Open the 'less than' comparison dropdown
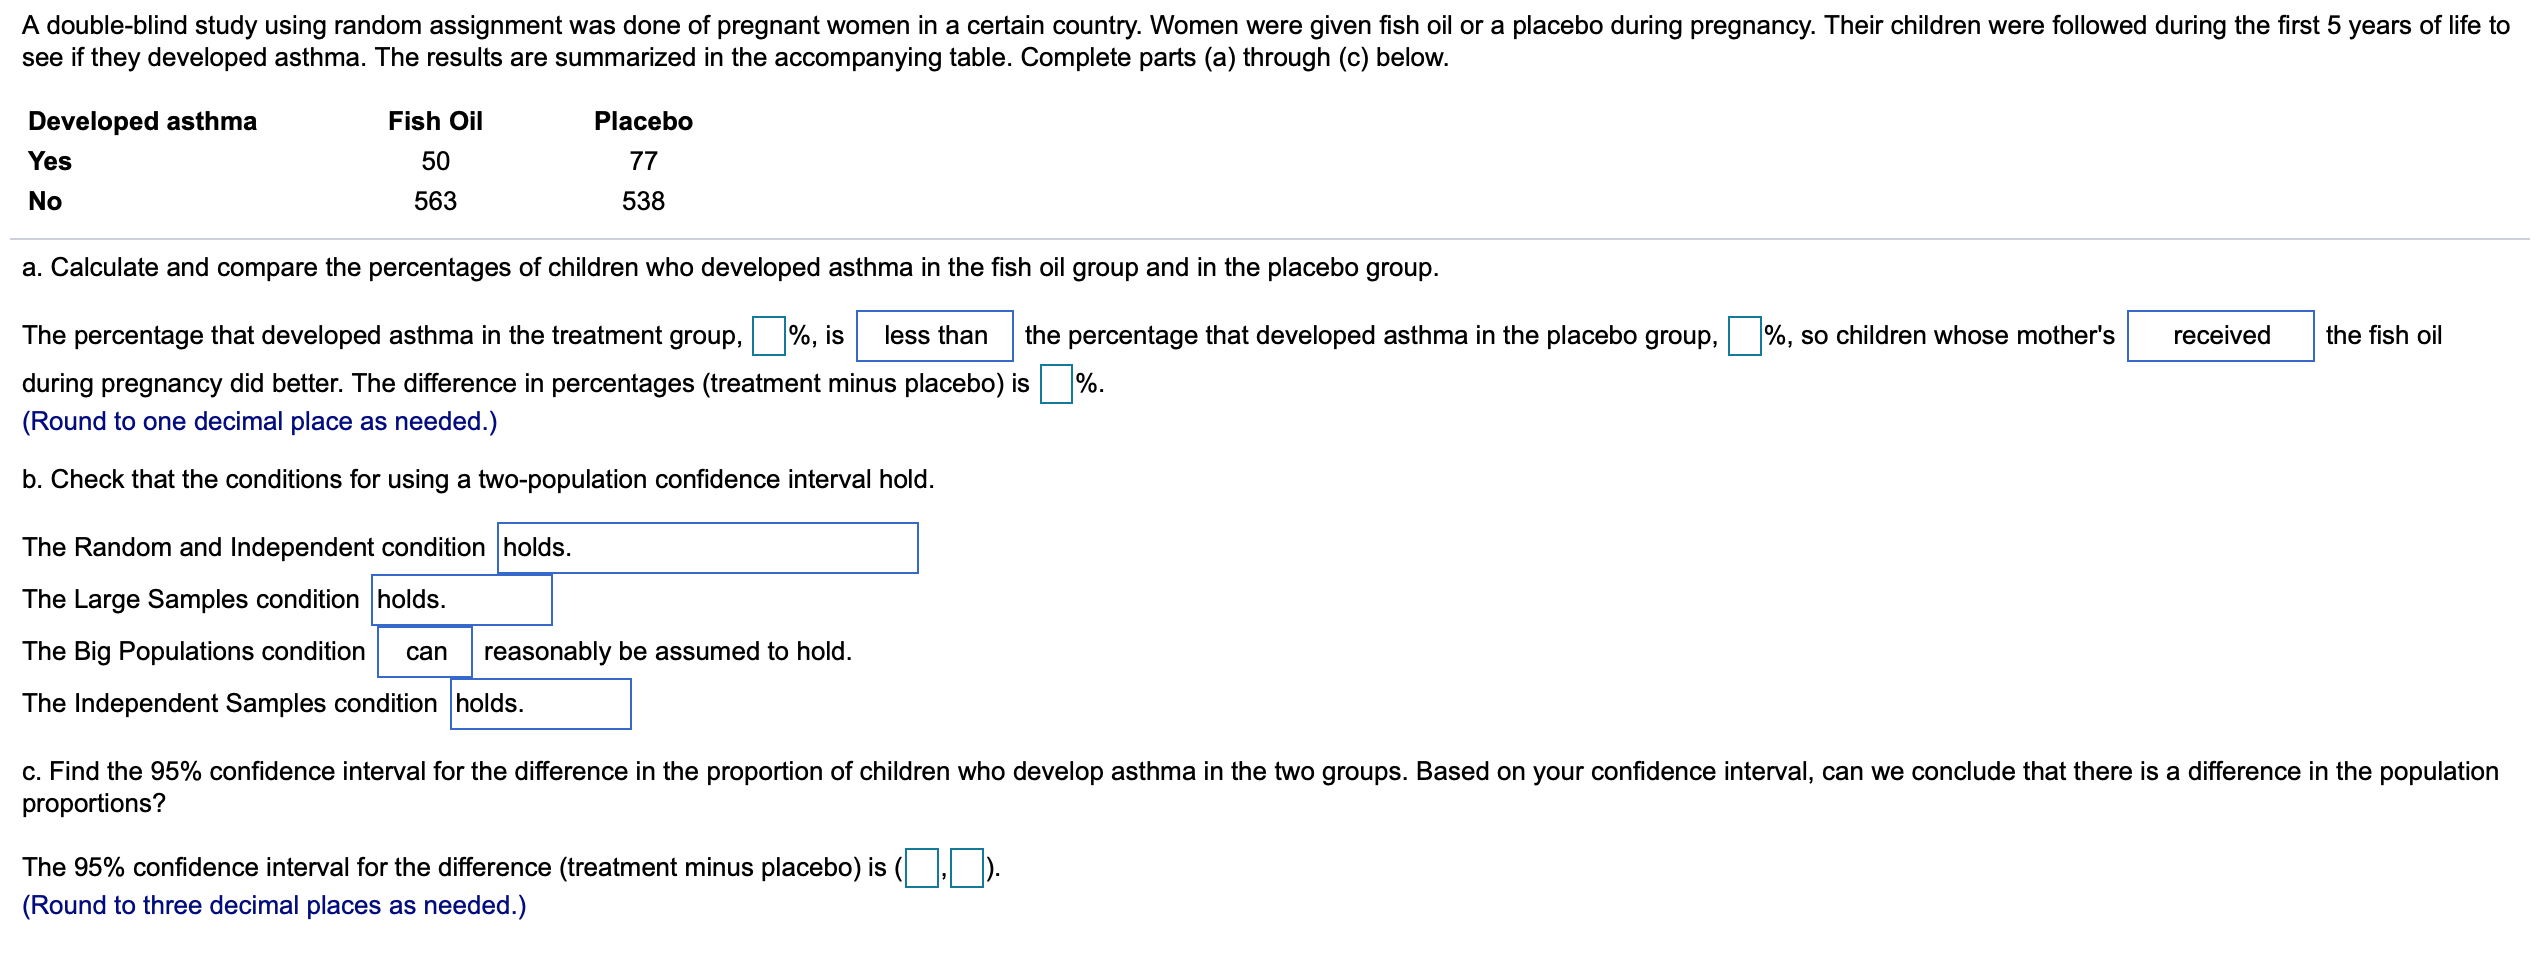Screen dimensions: 2540x956 [x=934, y=336]
